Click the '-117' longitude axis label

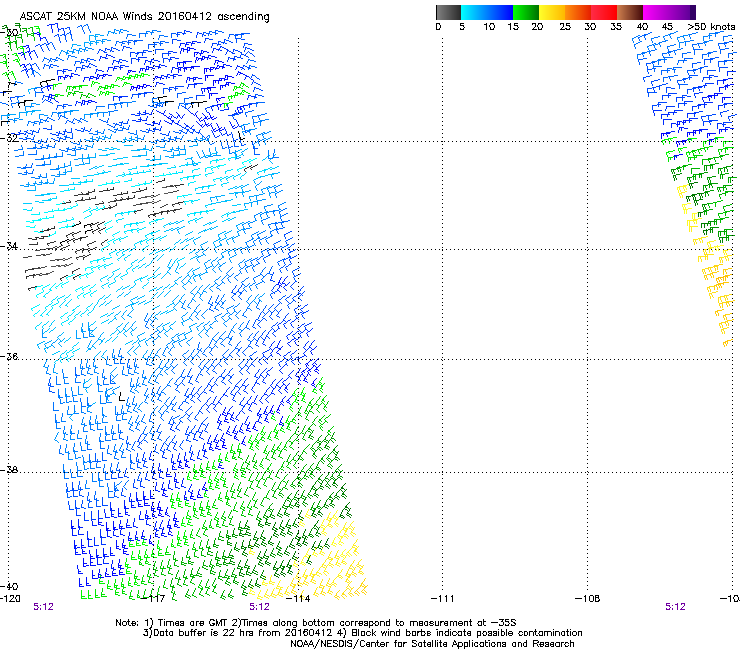coord(153,599)
